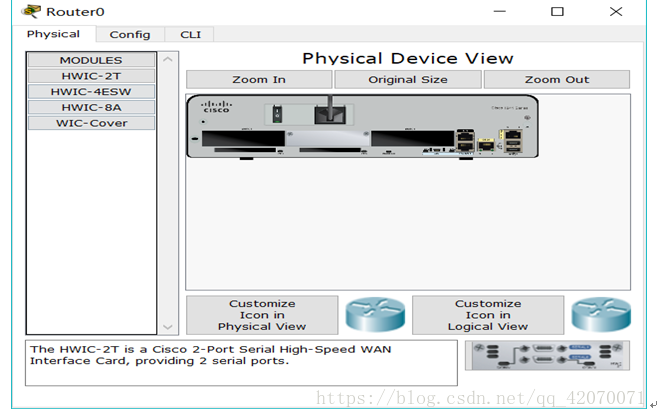Click the Zoom Out button
This screenshot has width=657, height=418.
point(557,80)
